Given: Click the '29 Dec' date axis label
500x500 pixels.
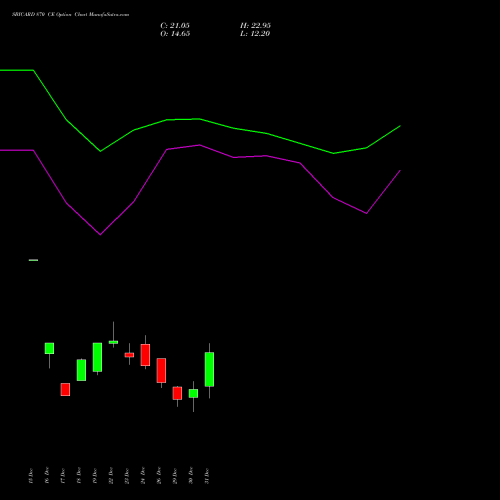Looking at the screenshot, I should click(x=175, y=476).
